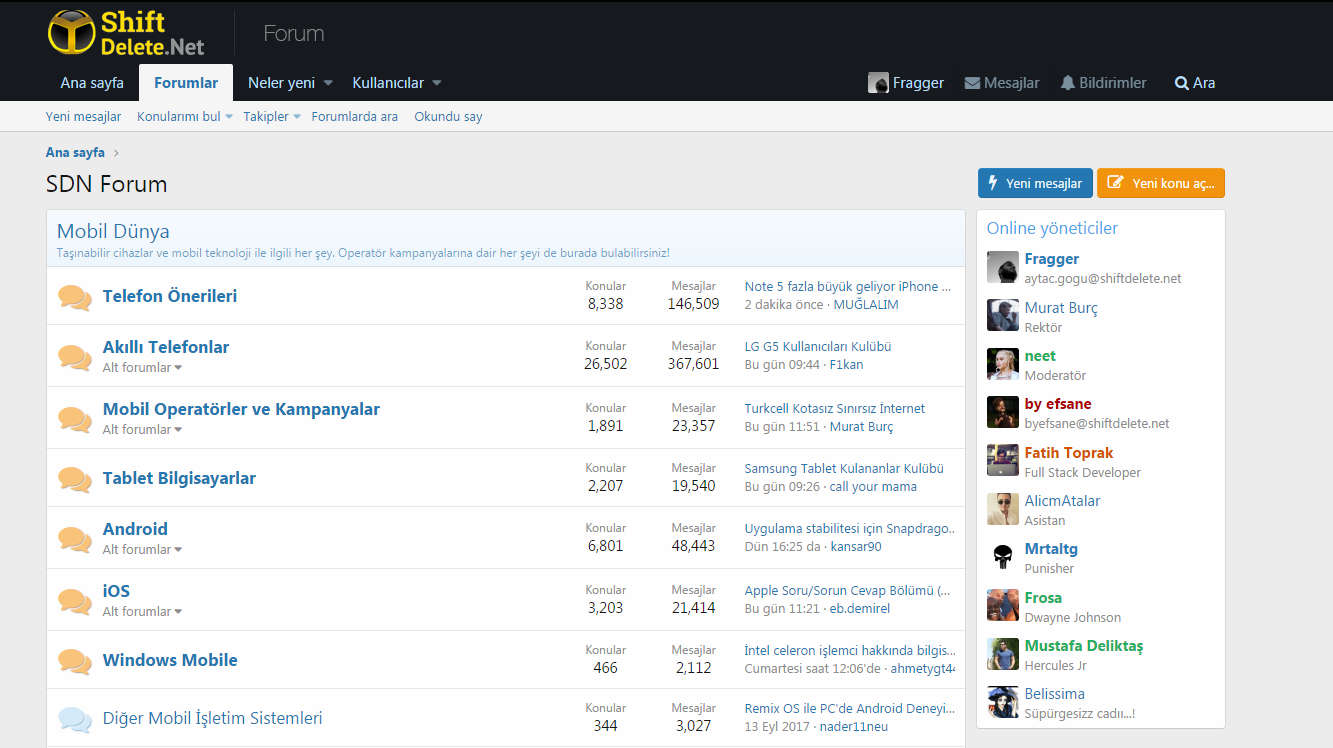Screen dimensions: 1333x748
Task: Open the Kullanıcılar dropdown arrow
Action: tap(437, 83)
